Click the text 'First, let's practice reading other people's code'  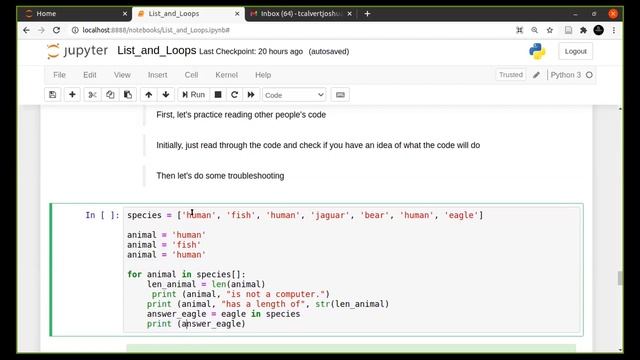point(241,115)
